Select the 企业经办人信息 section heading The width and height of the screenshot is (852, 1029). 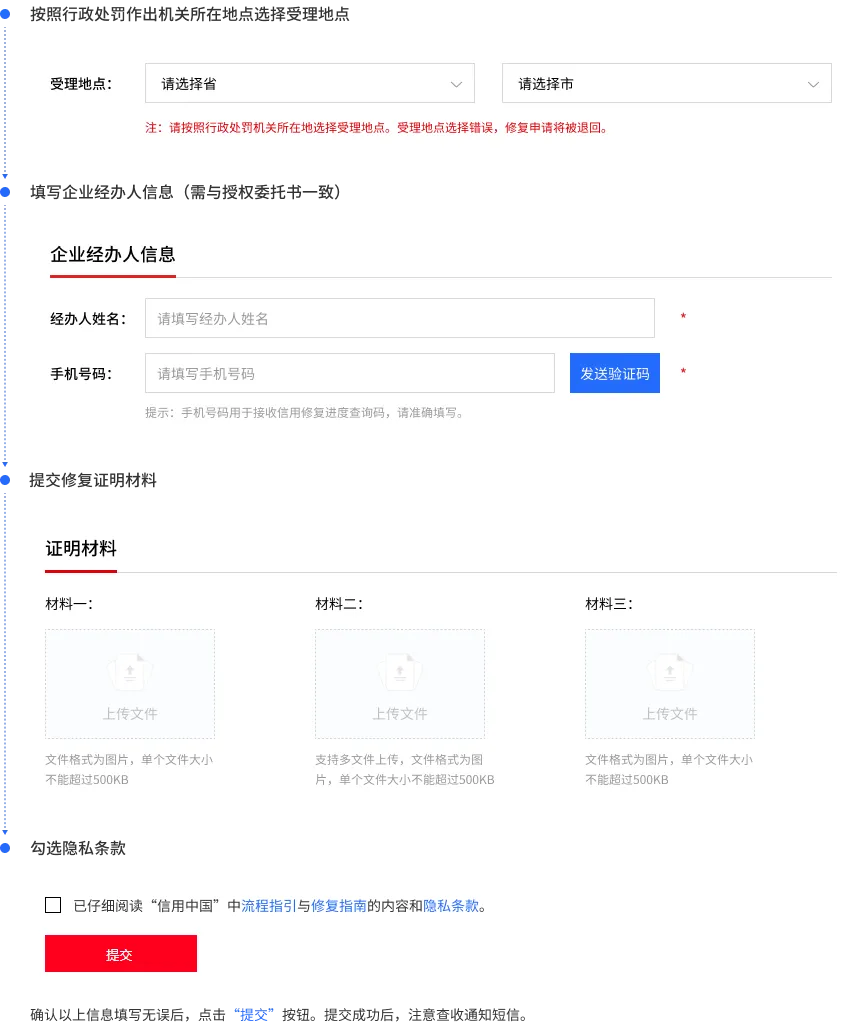pyautogui.click(x=112, y=254)
